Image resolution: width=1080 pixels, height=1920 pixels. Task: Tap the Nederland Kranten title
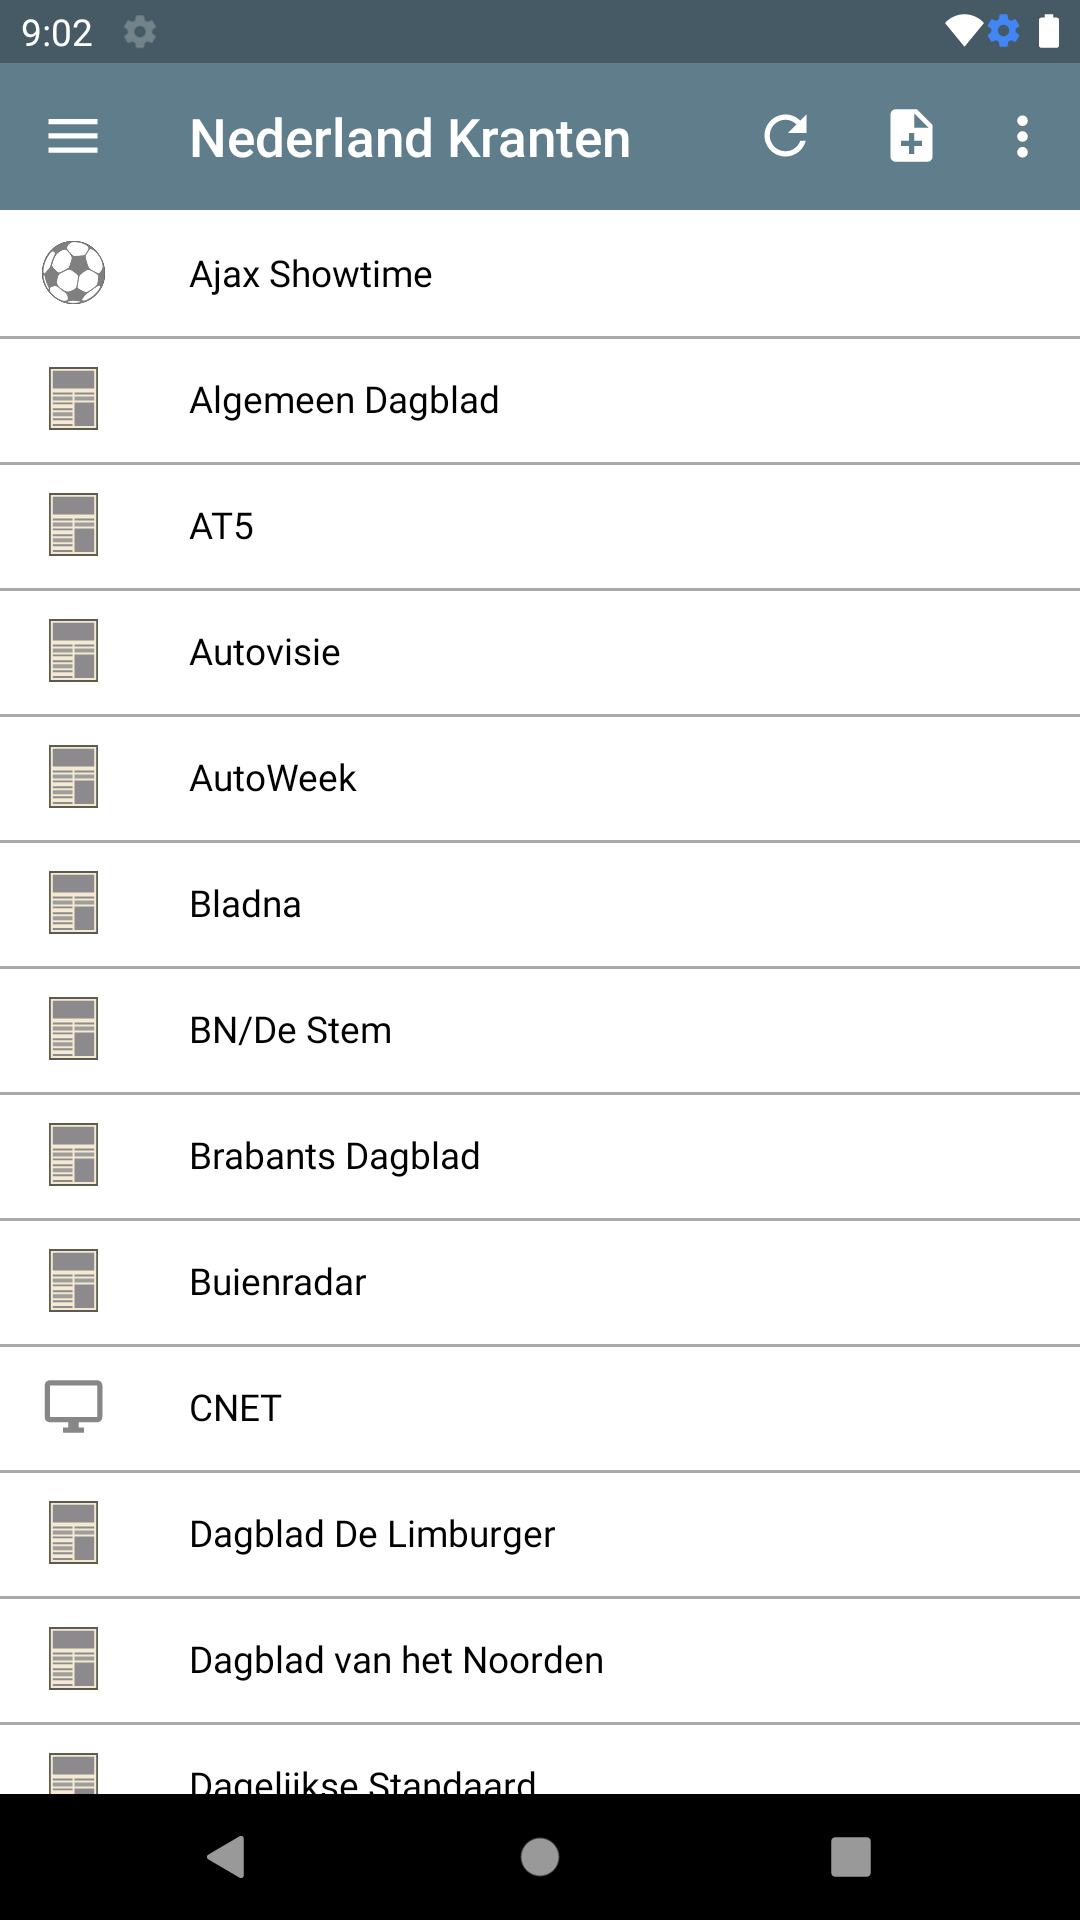coord(410,138)
